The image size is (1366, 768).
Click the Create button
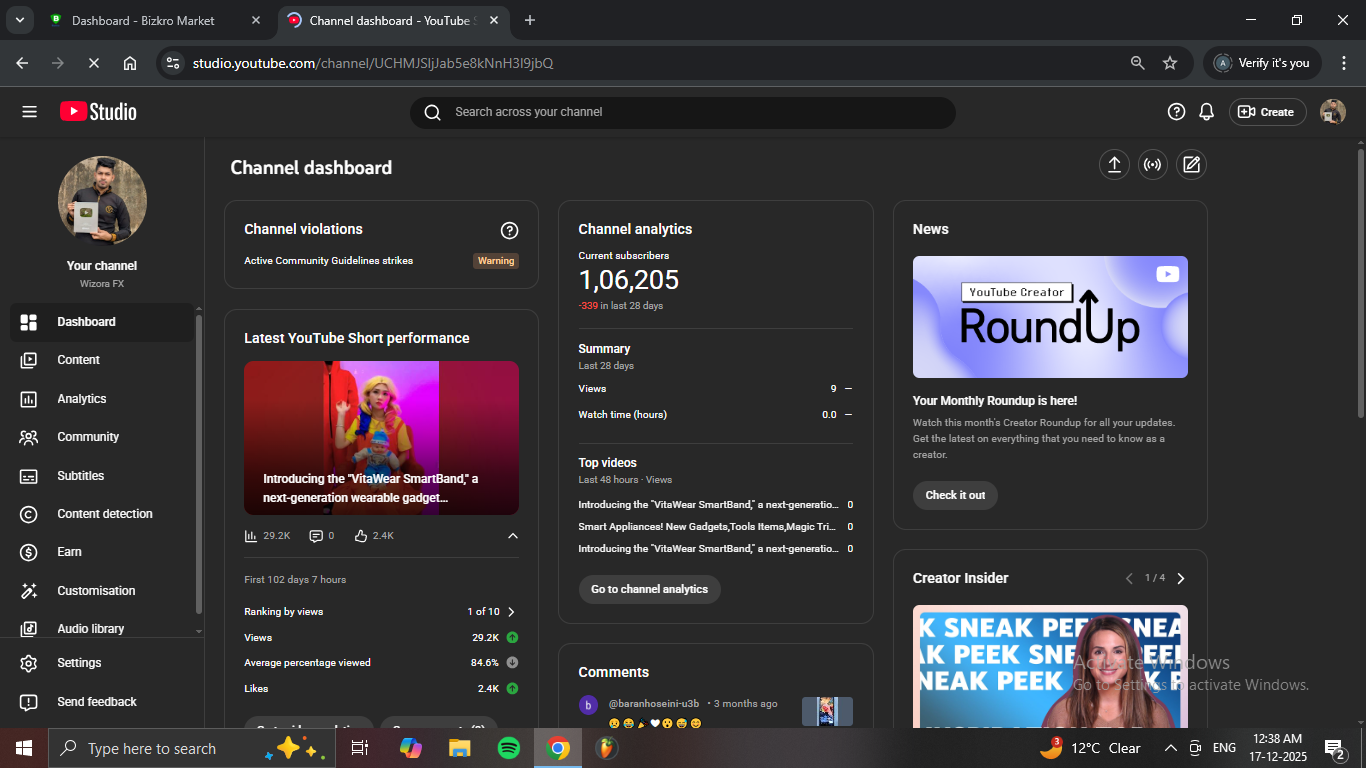click(x=1267, y=112)
